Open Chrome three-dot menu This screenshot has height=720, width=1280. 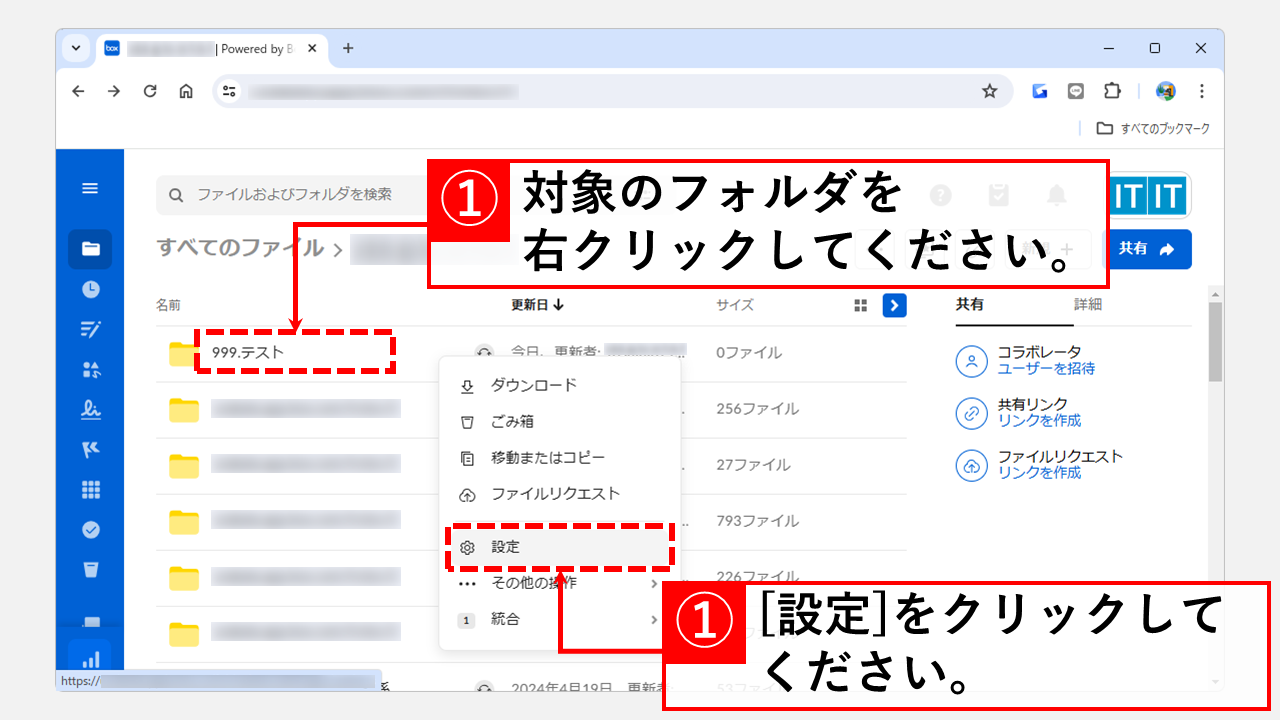[1201, 91]
